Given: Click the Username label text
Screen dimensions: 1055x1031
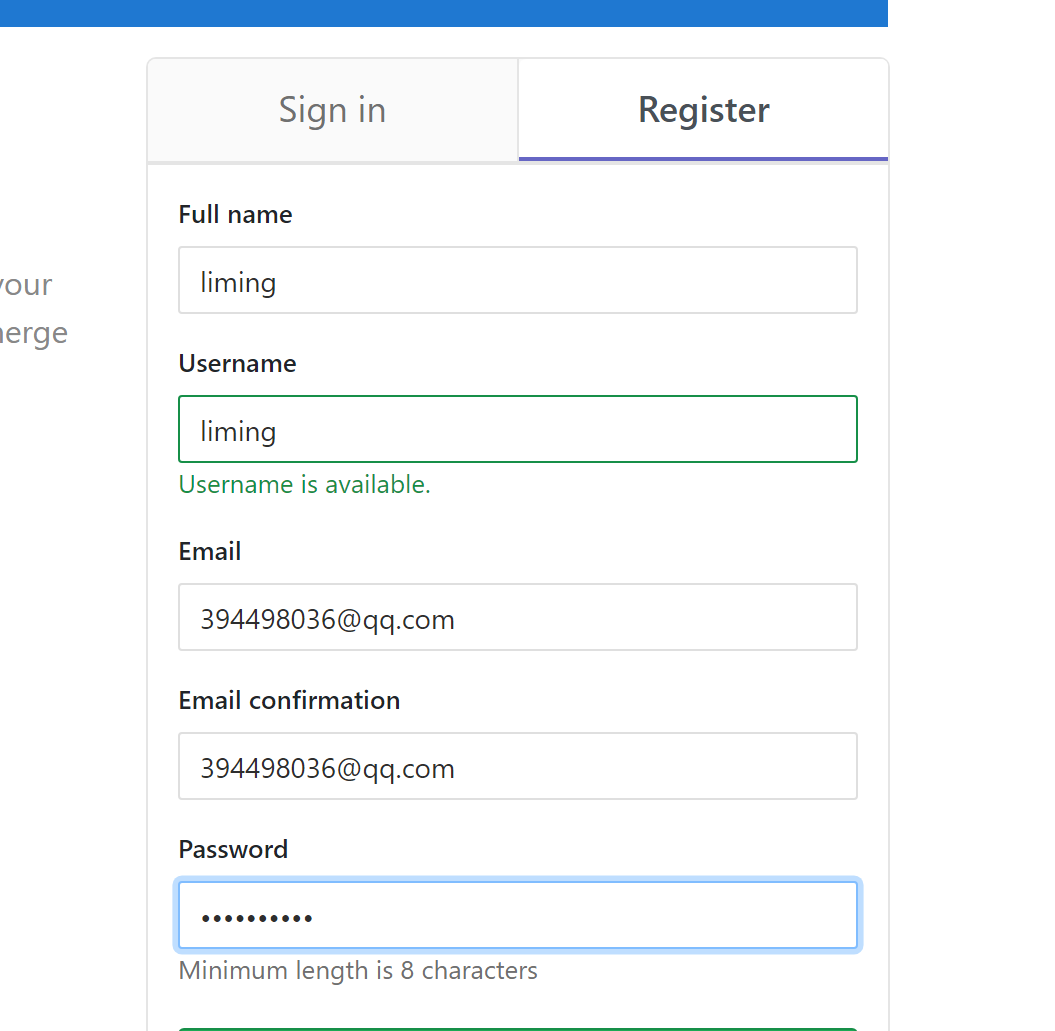Looking at the screenshot, I should [x=237, y=363].
